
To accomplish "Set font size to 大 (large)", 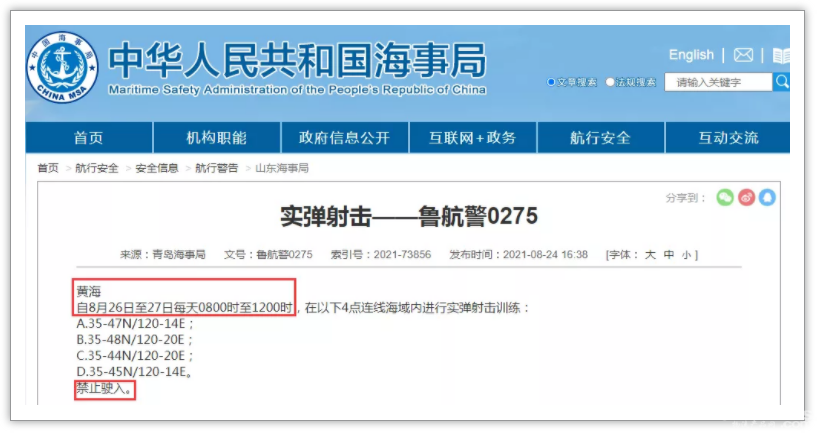I will 650,255.
